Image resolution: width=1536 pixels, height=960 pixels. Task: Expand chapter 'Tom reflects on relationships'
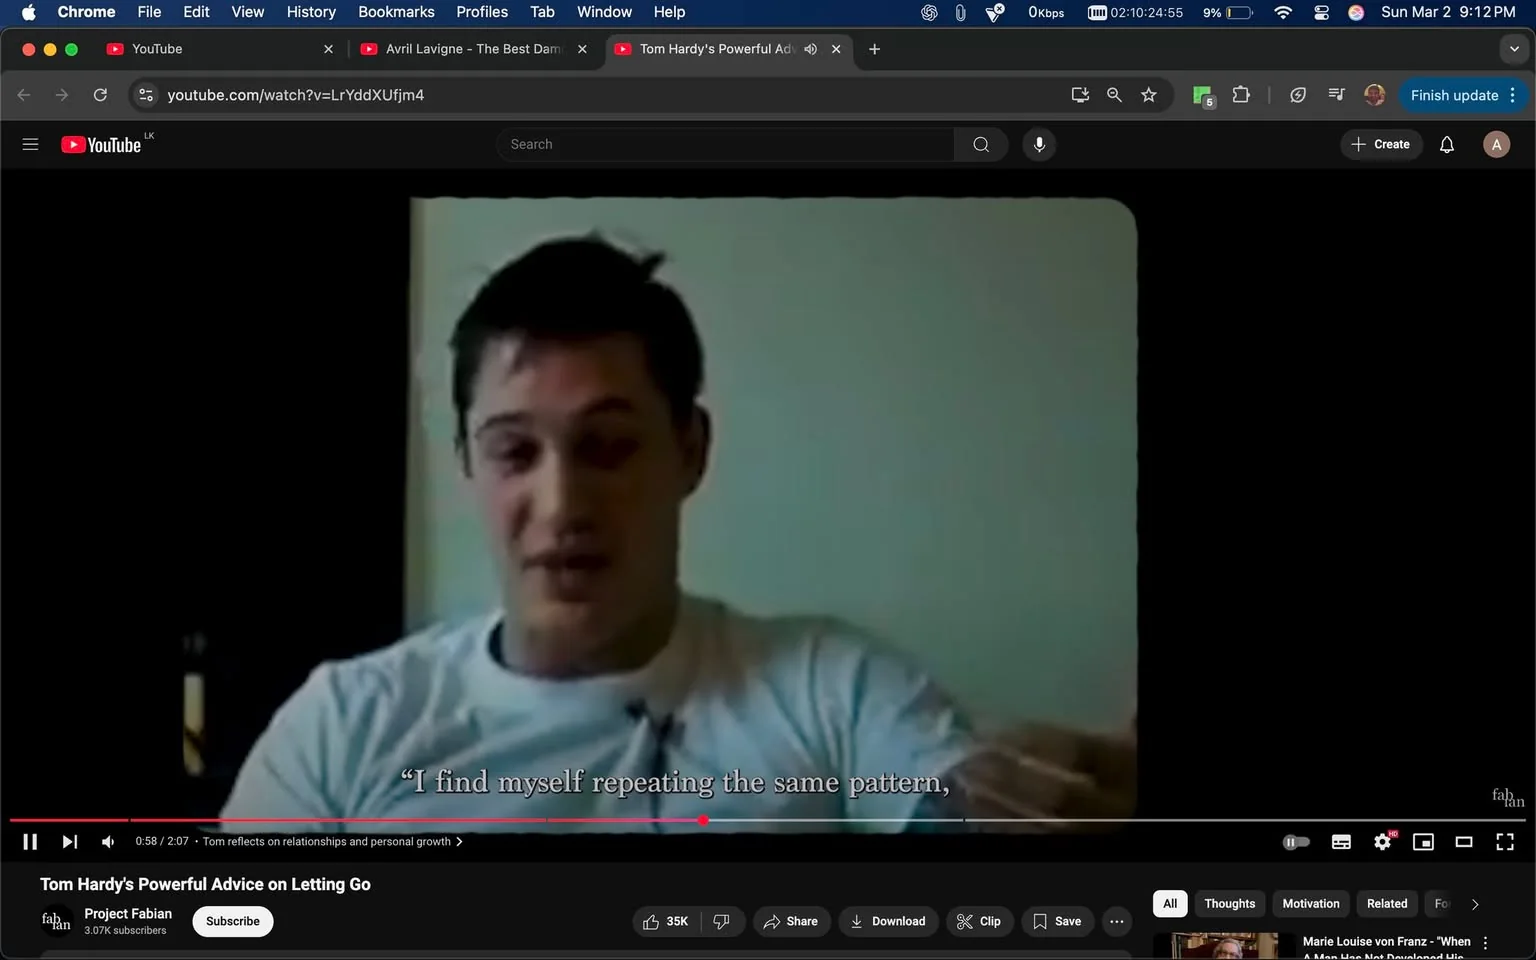pyautogui.click(x=332, y=842)
